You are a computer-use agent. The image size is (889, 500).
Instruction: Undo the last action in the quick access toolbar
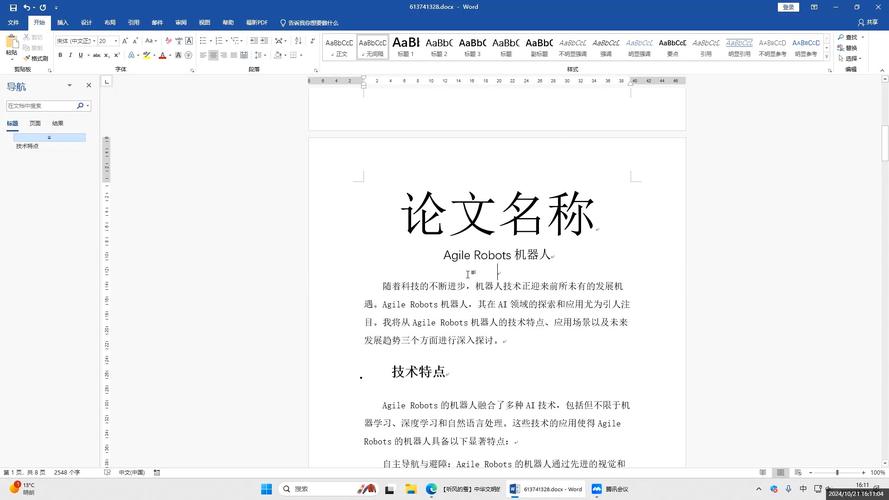point(26,7)
